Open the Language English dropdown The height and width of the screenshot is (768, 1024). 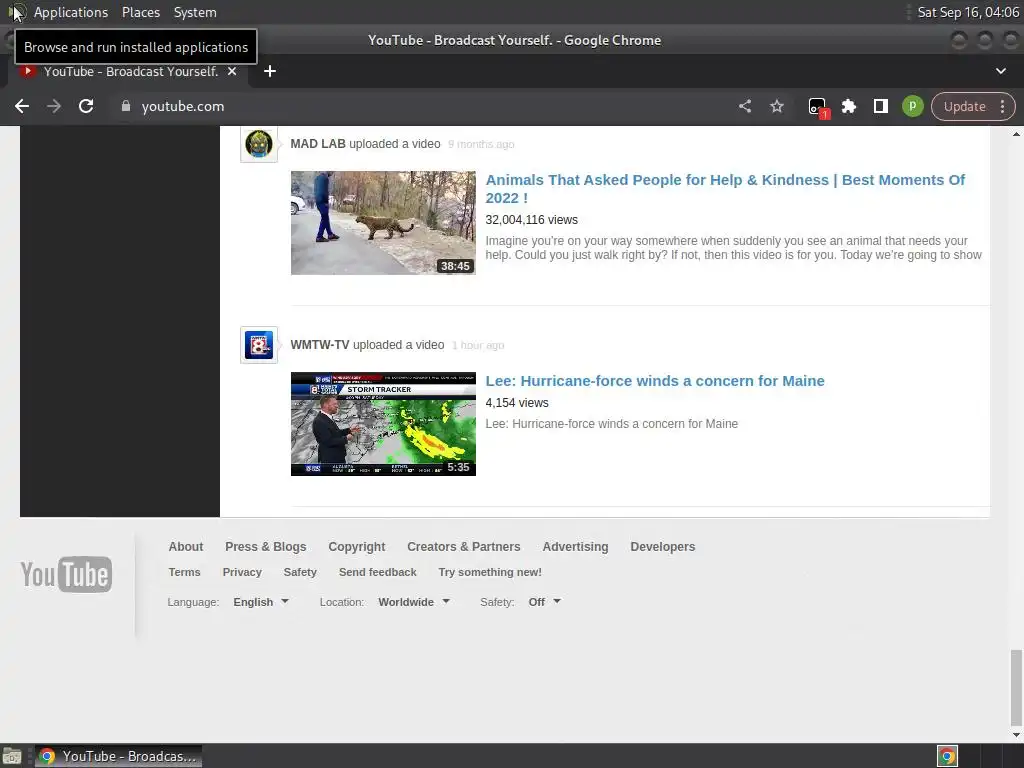point(261,602)
